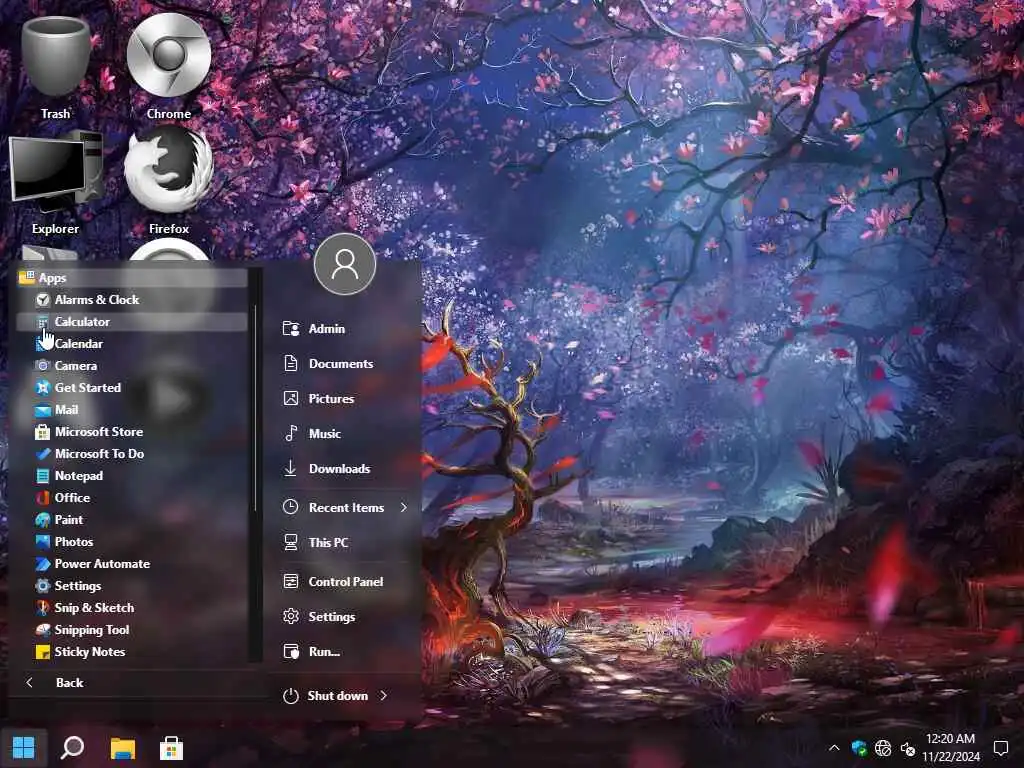
Task: Click the Apps list scrollbar
Action: click(x=255, y=408)
